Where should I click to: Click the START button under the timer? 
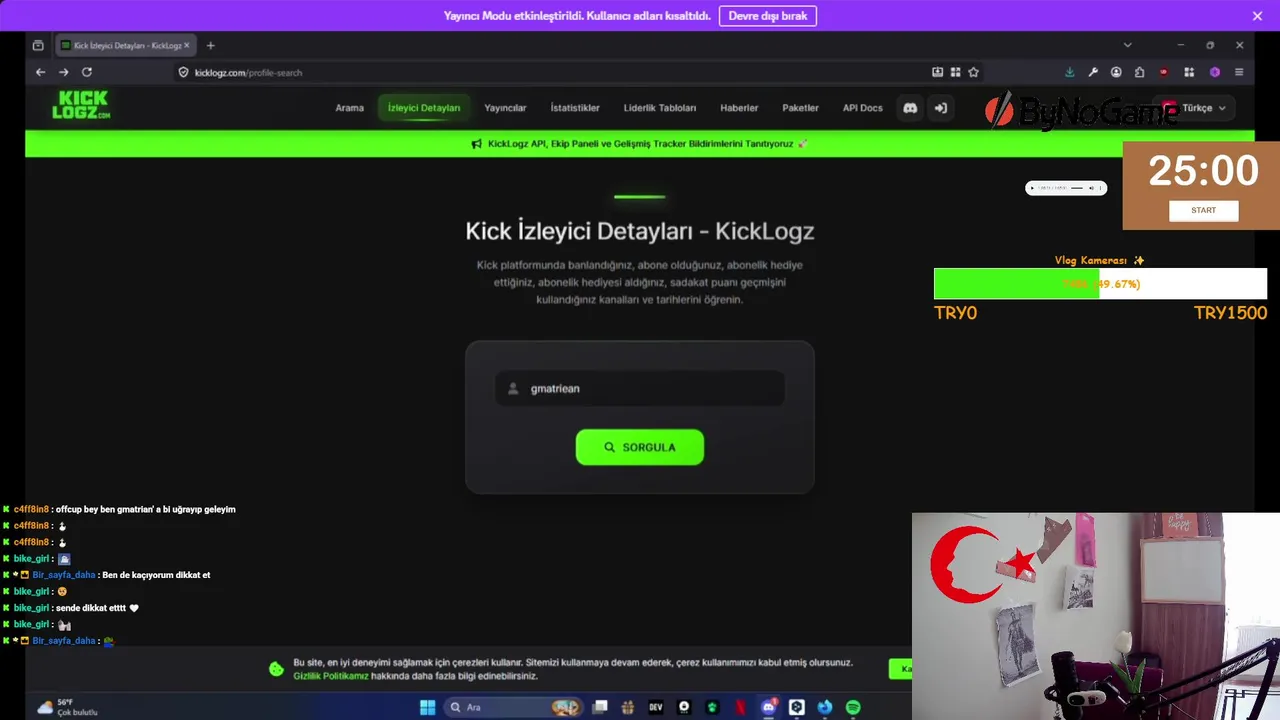(x=1204, y=210)
